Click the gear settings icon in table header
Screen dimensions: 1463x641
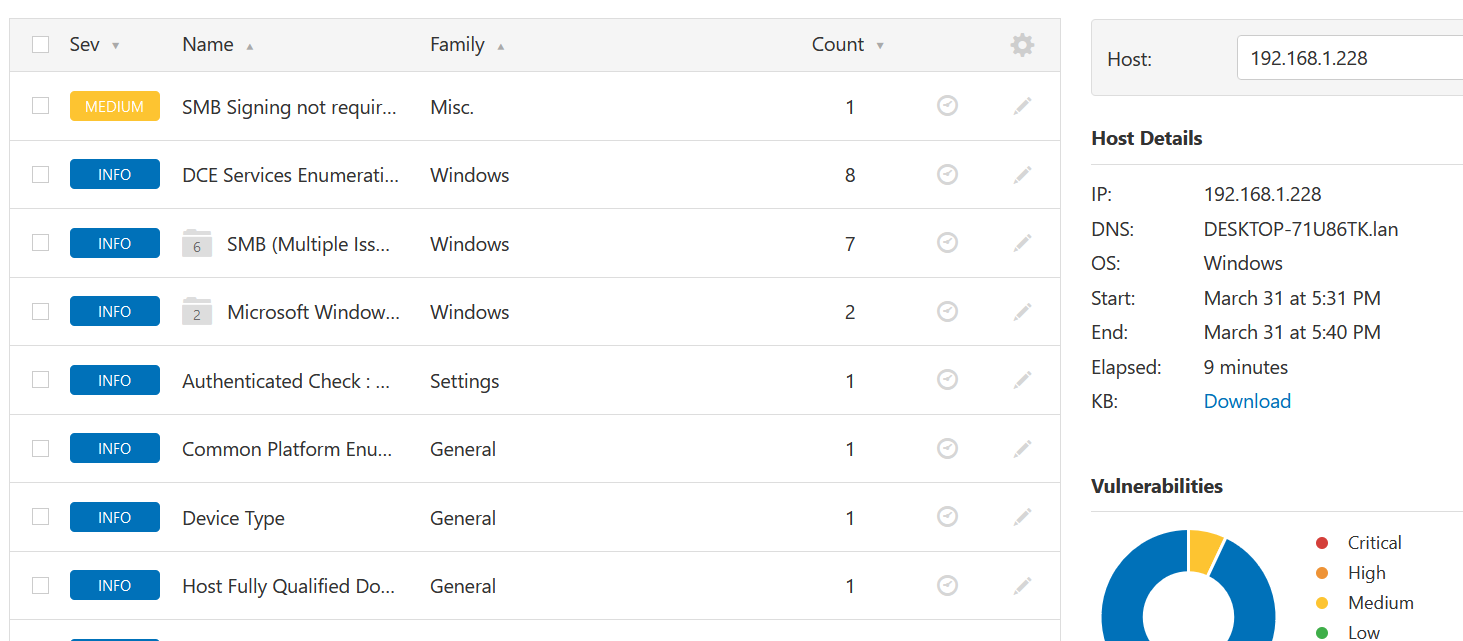click(1022, 45)
